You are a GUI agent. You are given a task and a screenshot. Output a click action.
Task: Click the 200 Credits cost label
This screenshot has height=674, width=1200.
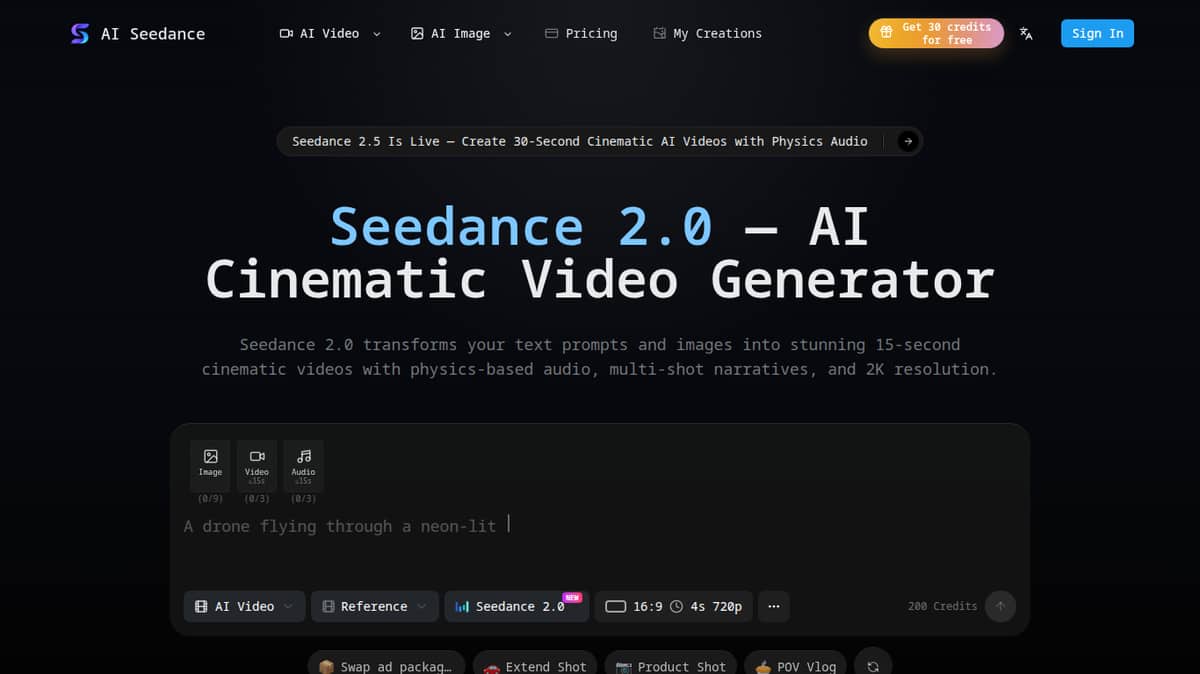(x=942, y=606)
